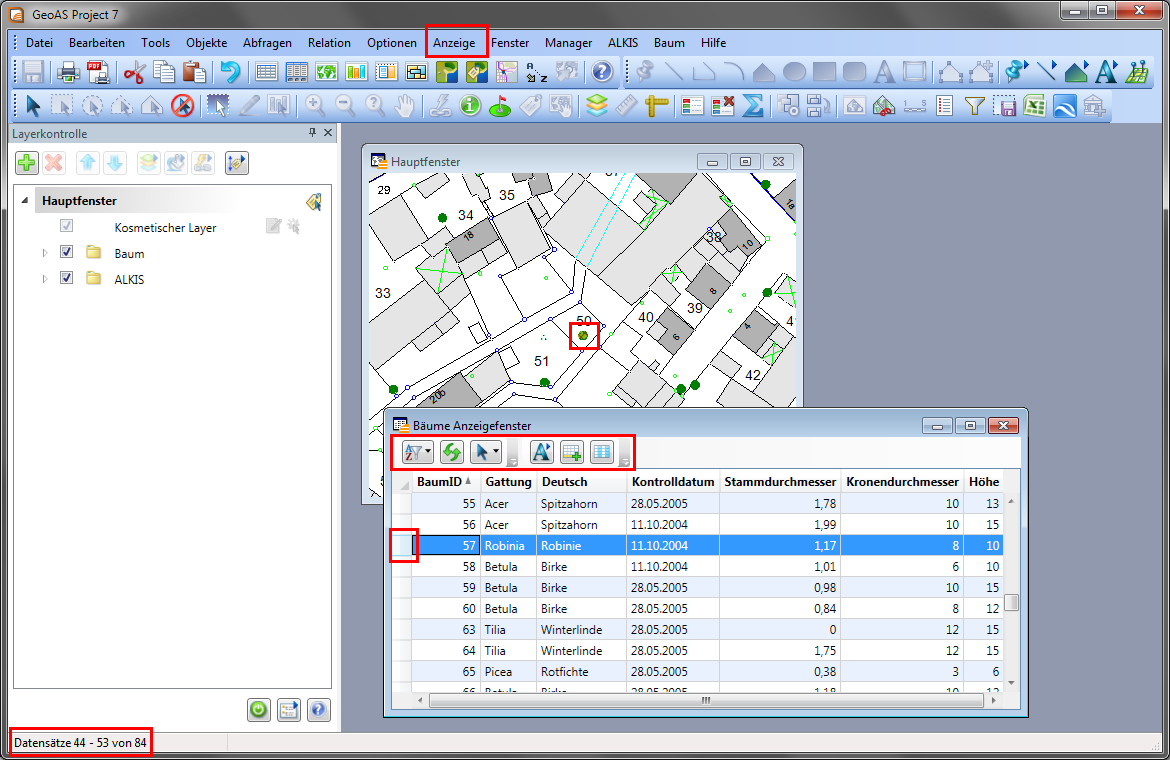
Task: Select the row marker for BaumID 57
Action: click(x=403, y=545)
